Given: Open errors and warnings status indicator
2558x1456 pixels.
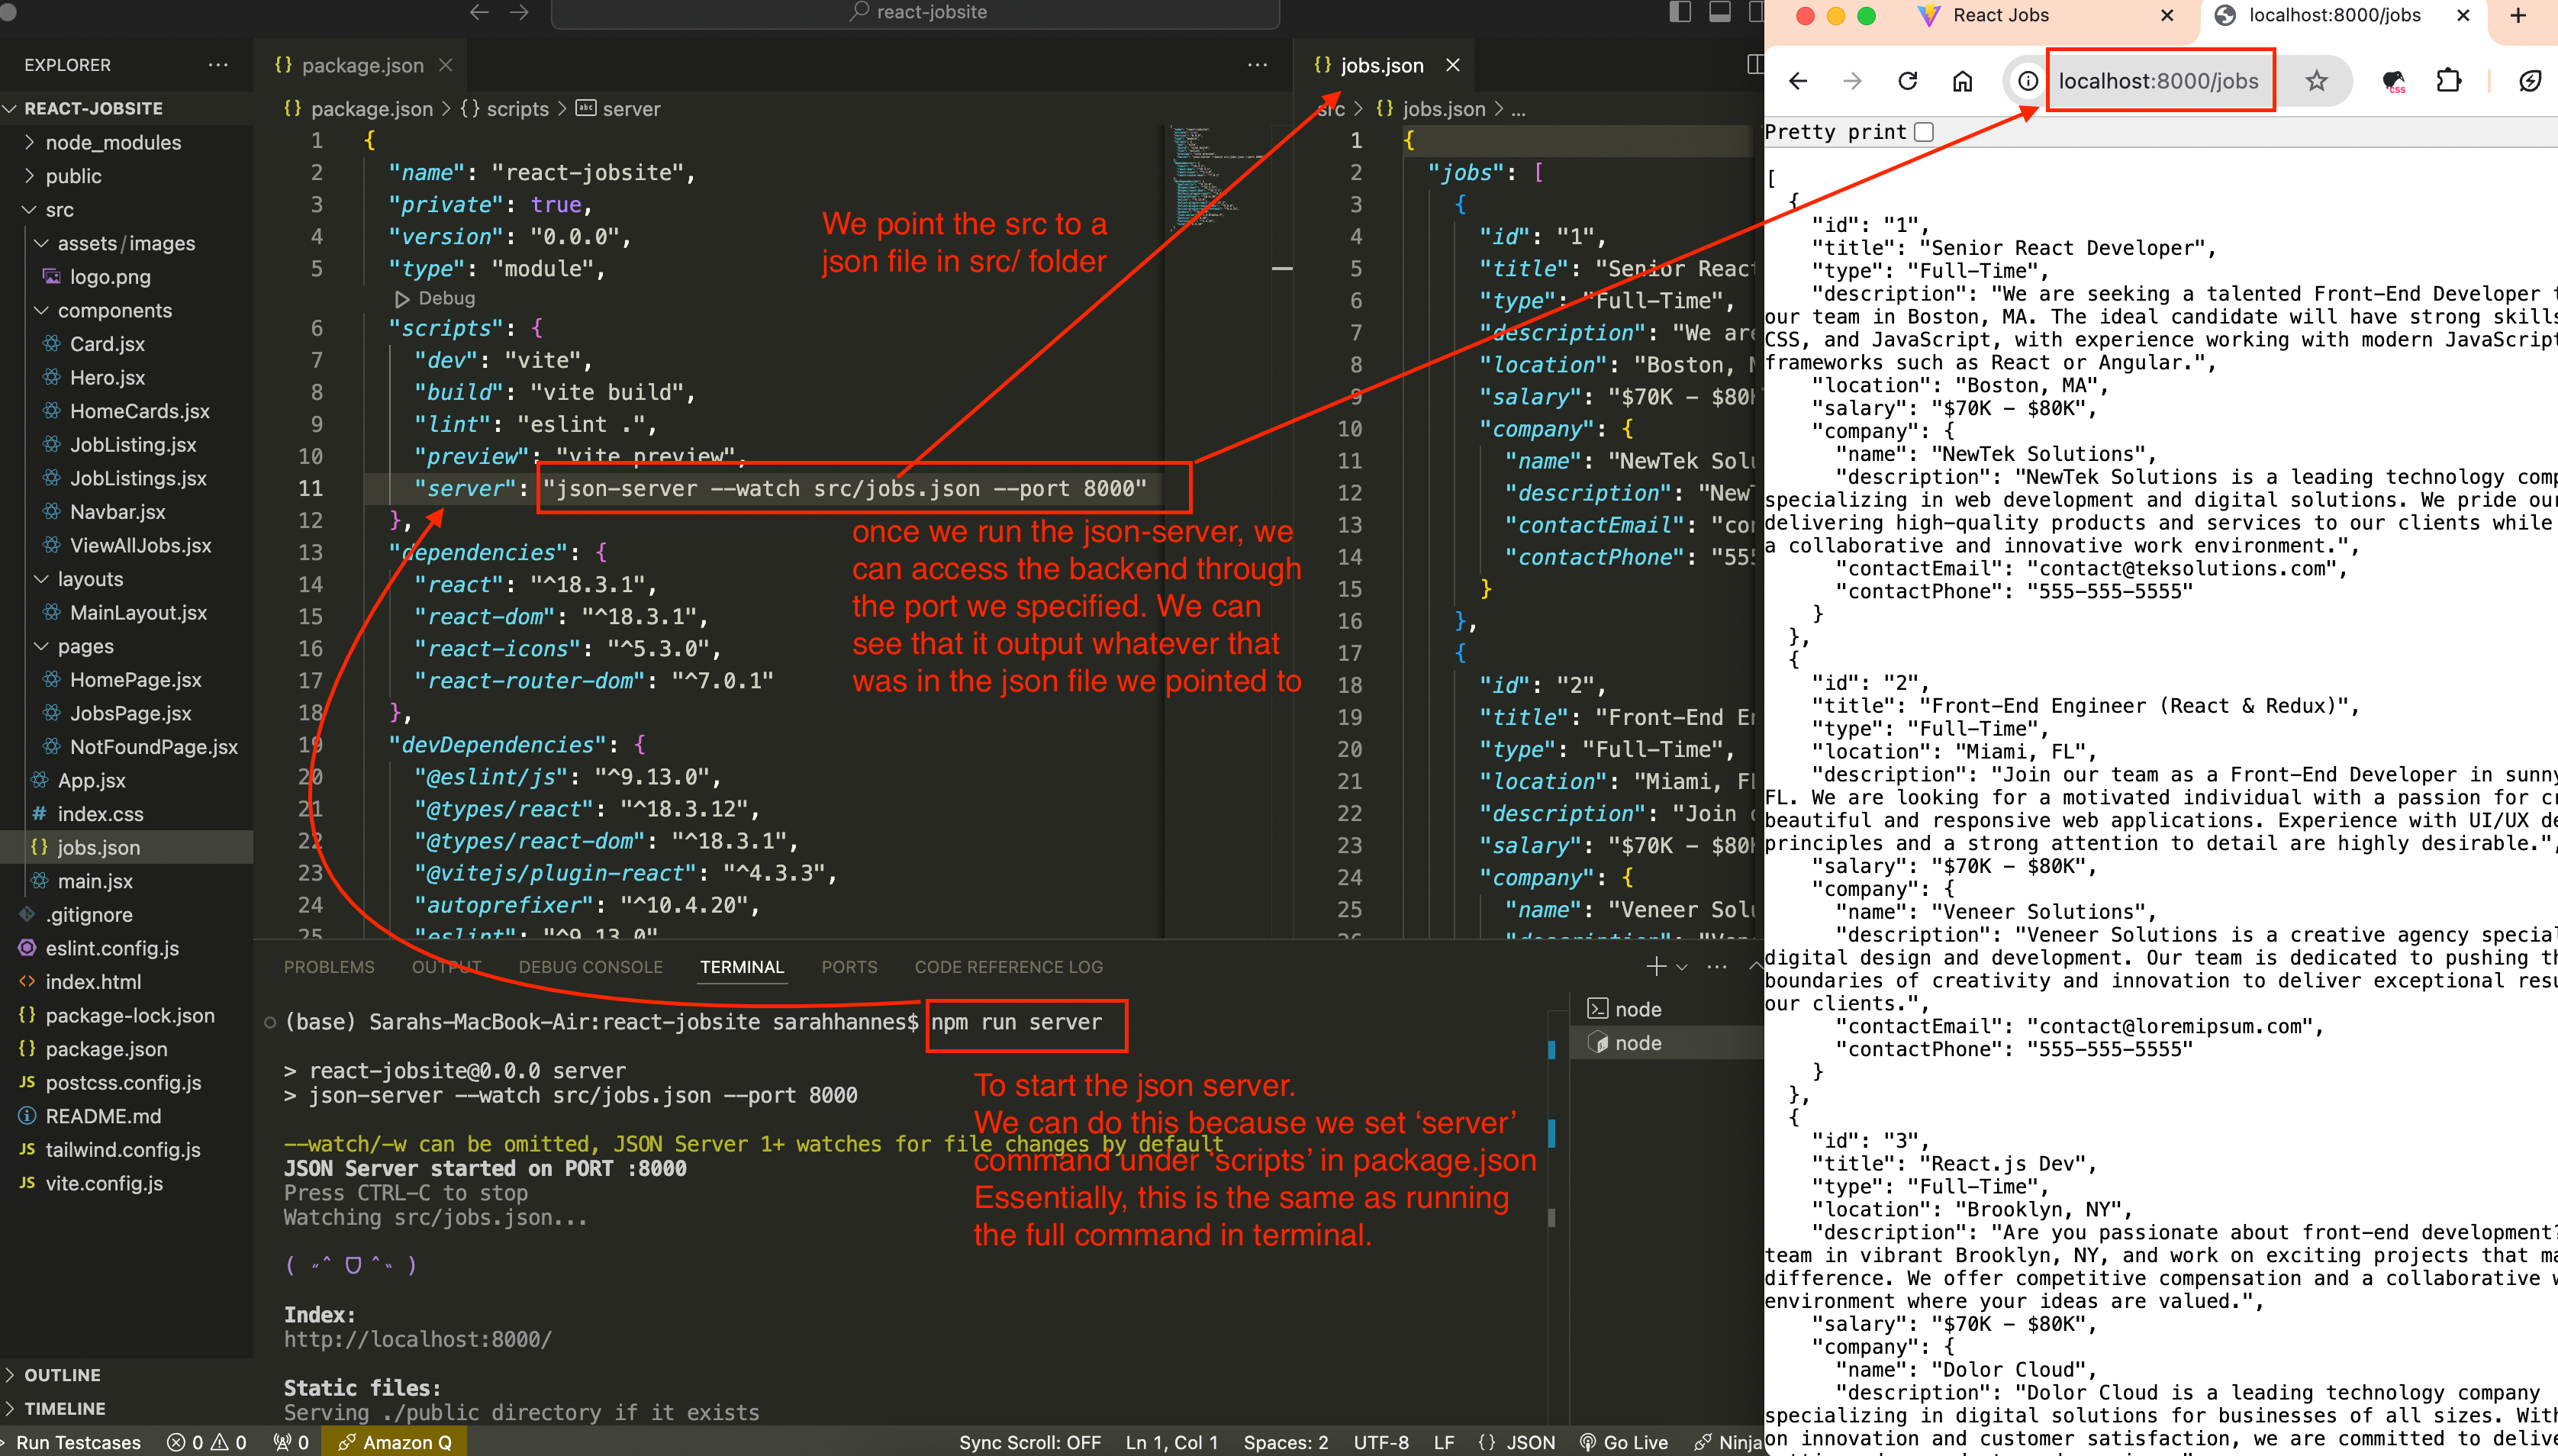Looking at the screenshot, I should [207, 1442].
